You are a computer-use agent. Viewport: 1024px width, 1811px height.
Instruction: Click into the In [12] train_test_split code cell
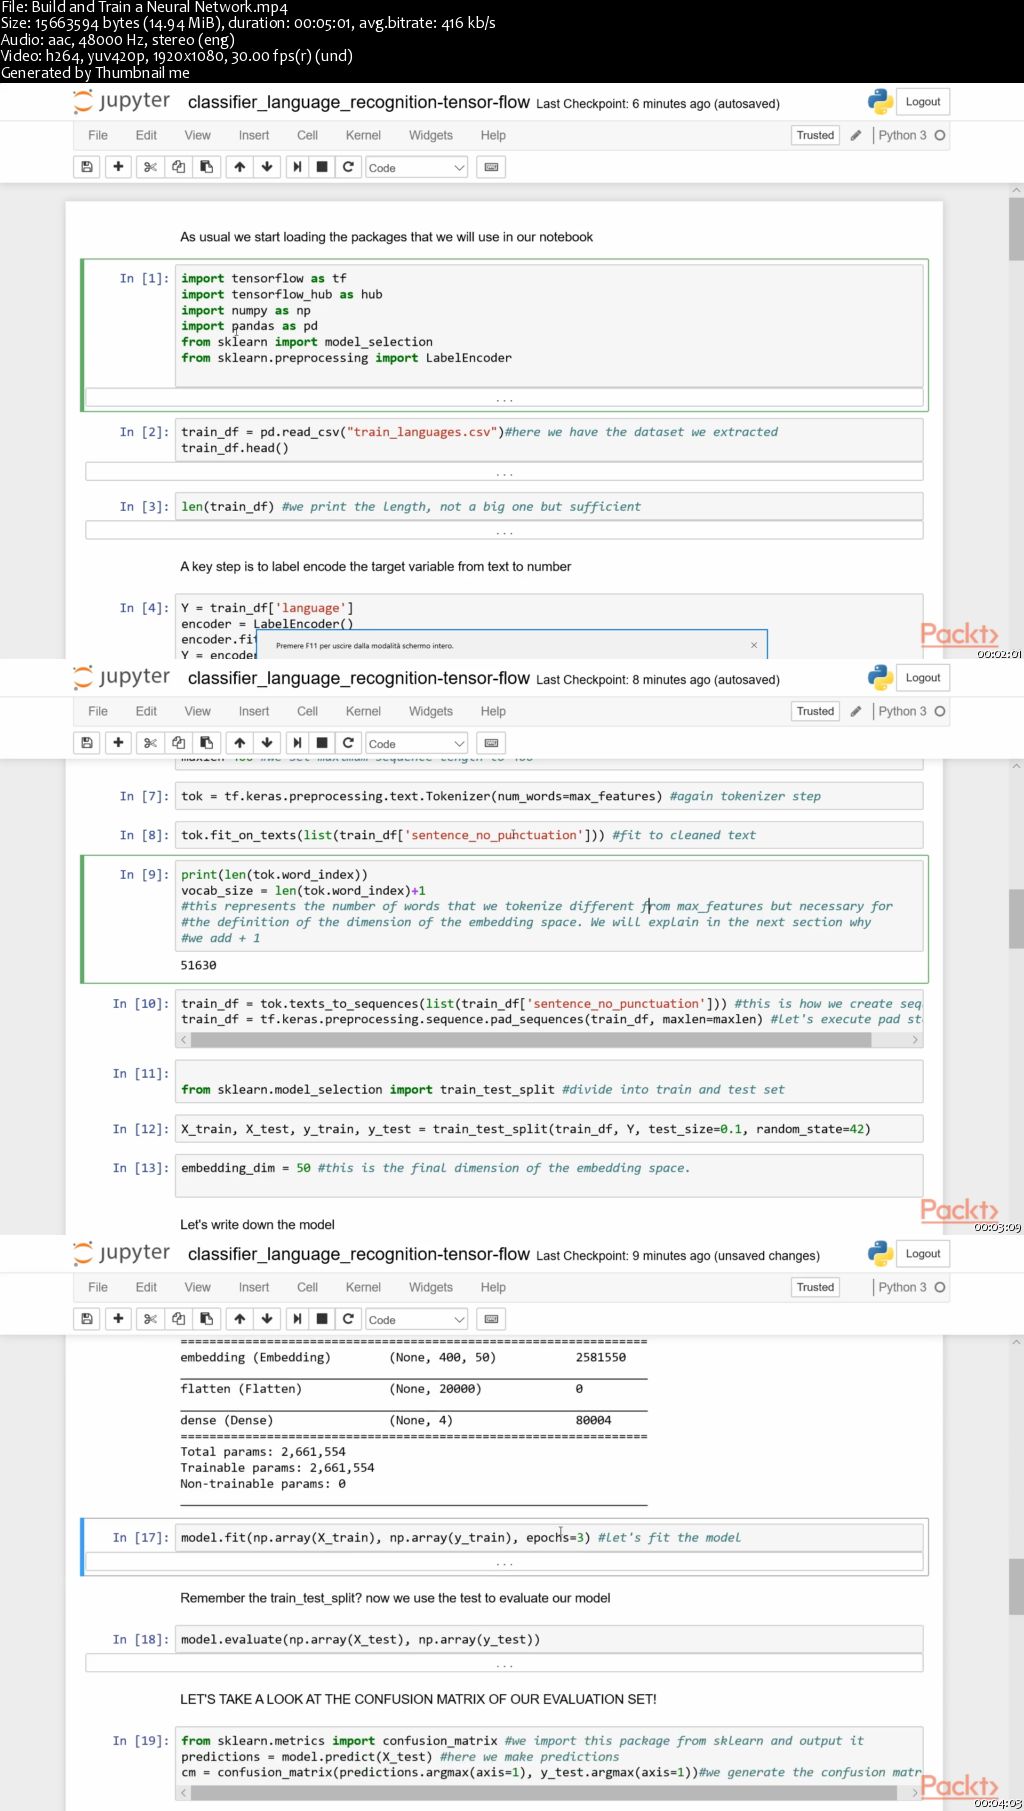coord(549,1129)
